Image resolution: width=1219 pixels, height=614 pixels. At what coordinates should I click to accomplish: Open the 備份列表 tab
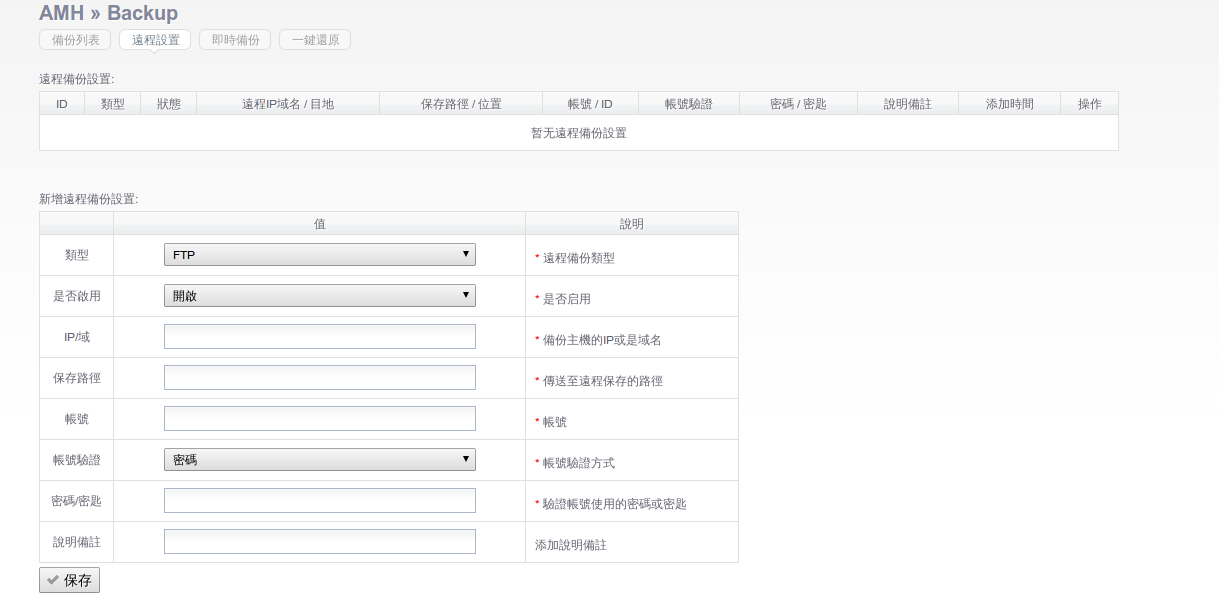[x=75, y=40]
